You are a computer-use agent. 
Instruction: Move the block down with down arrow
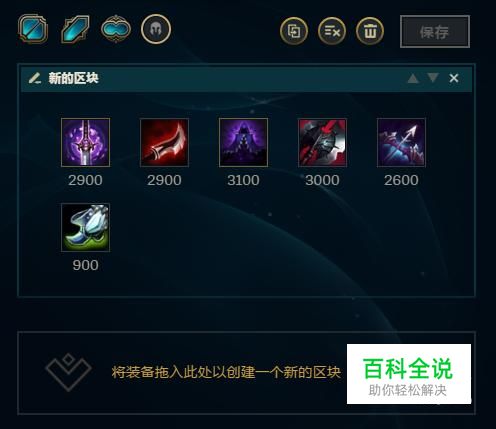click(433, 78)
